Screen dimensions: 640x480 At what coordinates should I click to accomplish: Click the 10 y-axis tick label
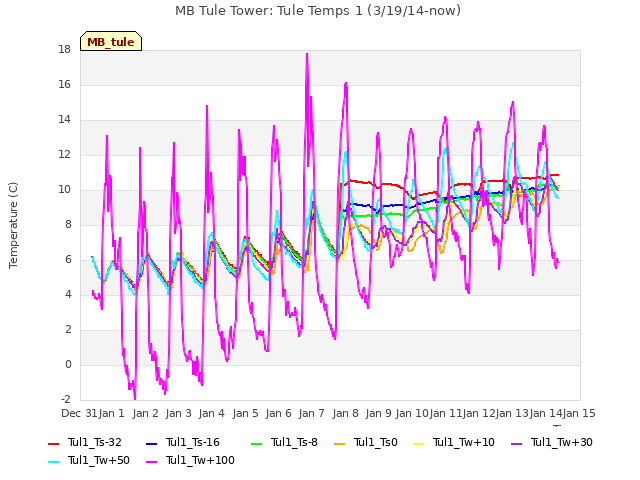(x=64, y=190)
